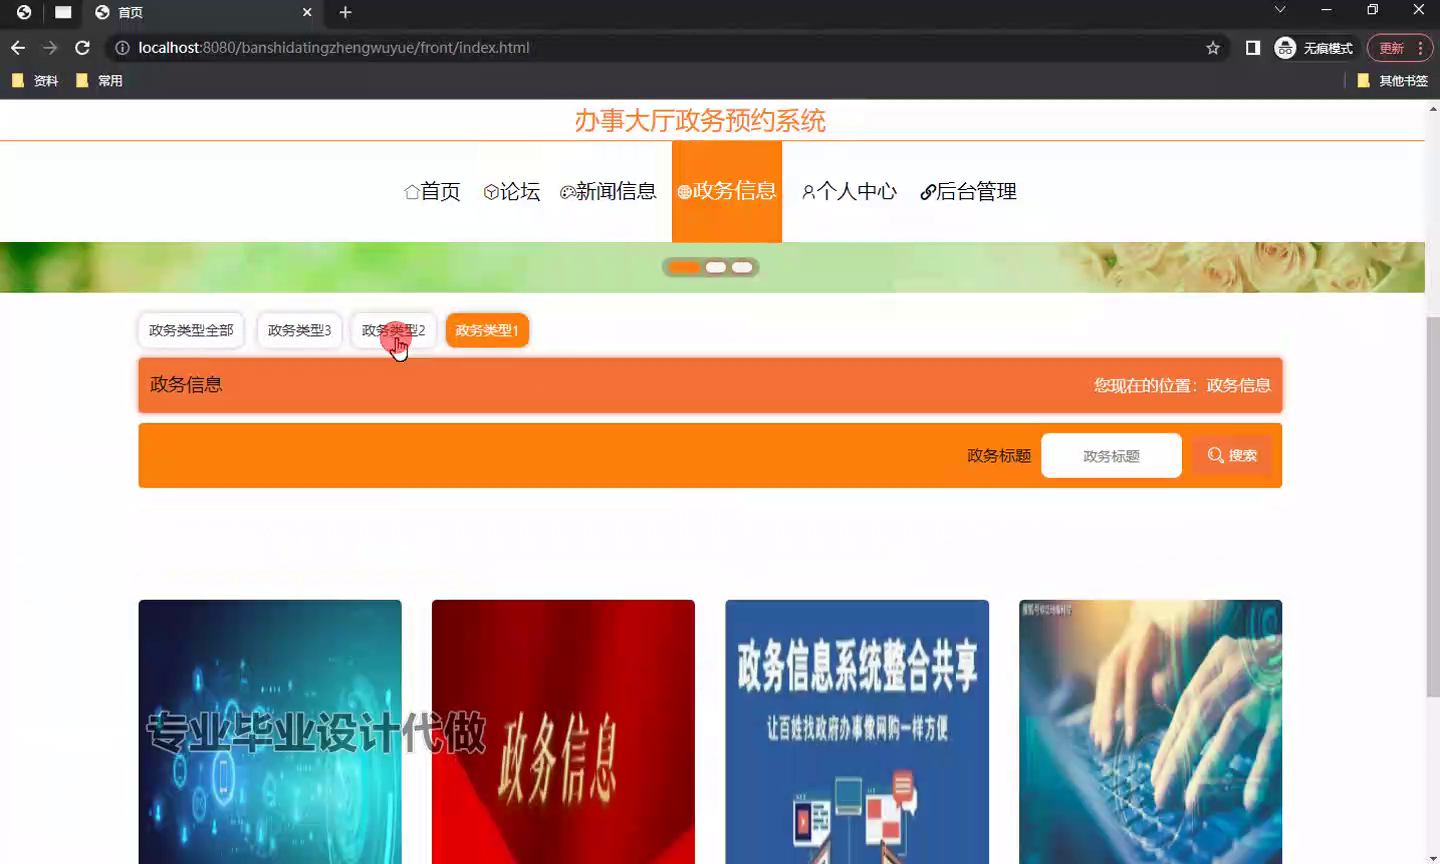Open the 资料 bookmark folder
This screenshot has width=1440, height=864.
pos(35,81)
